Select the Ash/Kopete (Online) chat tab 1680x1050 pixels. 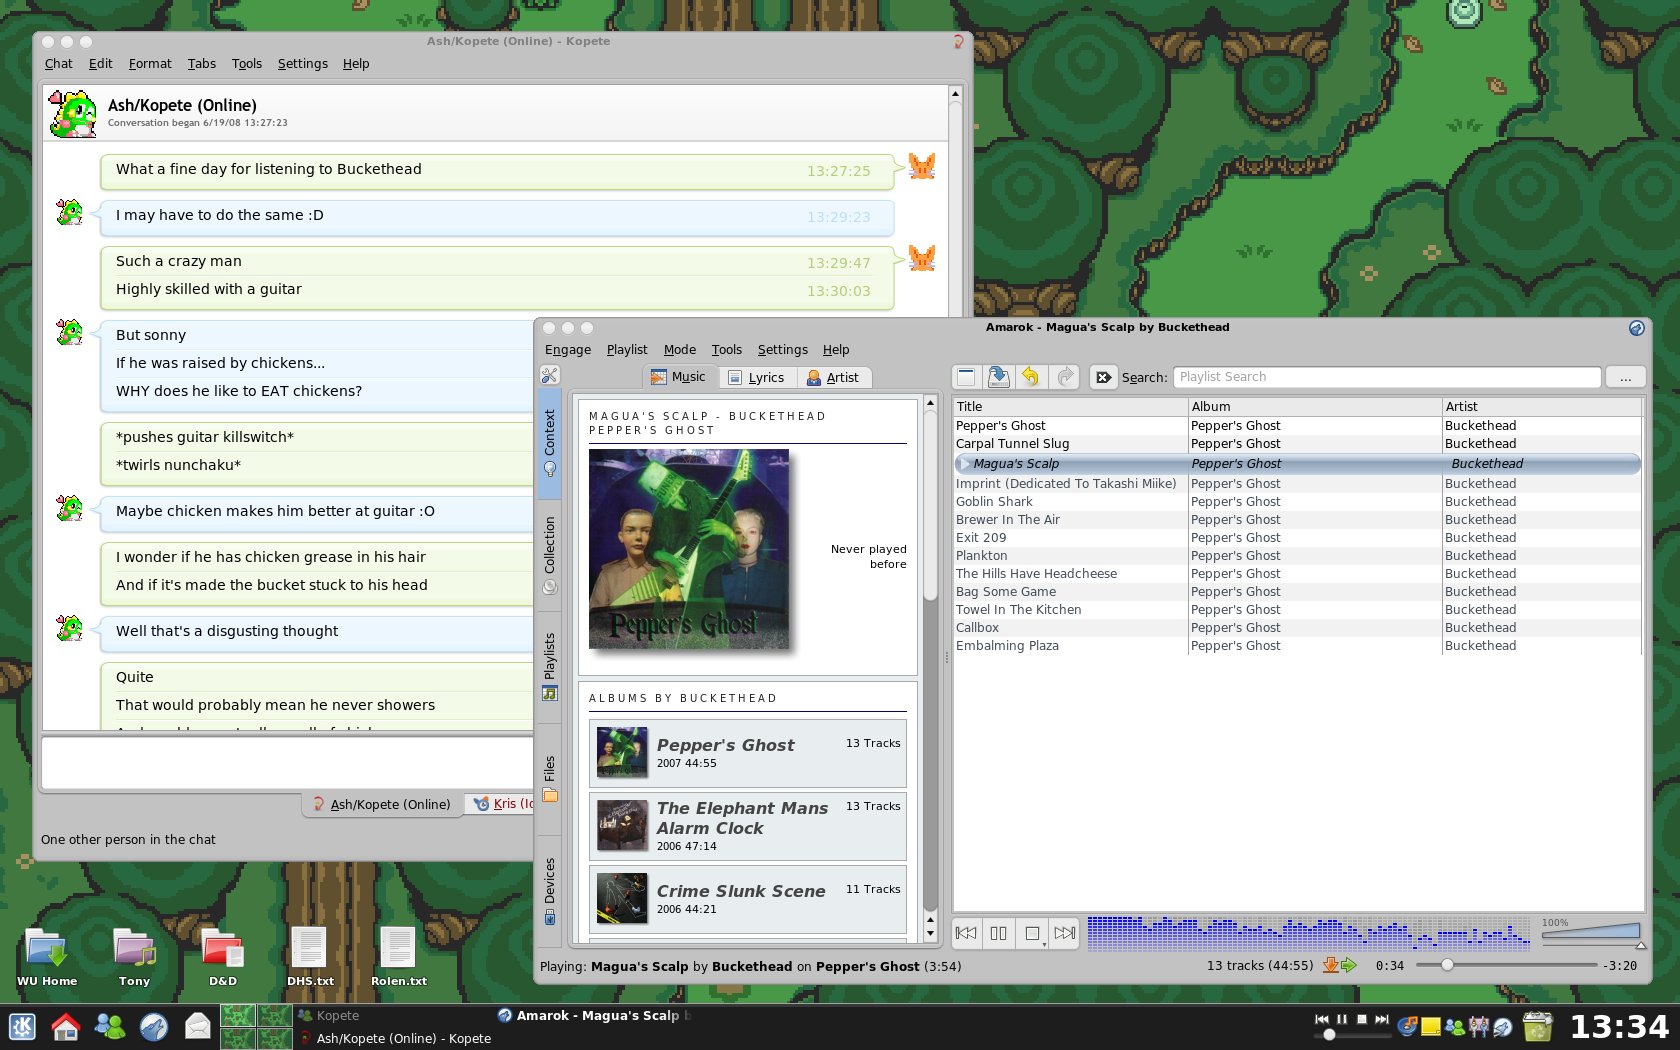(x=382, y=804)
